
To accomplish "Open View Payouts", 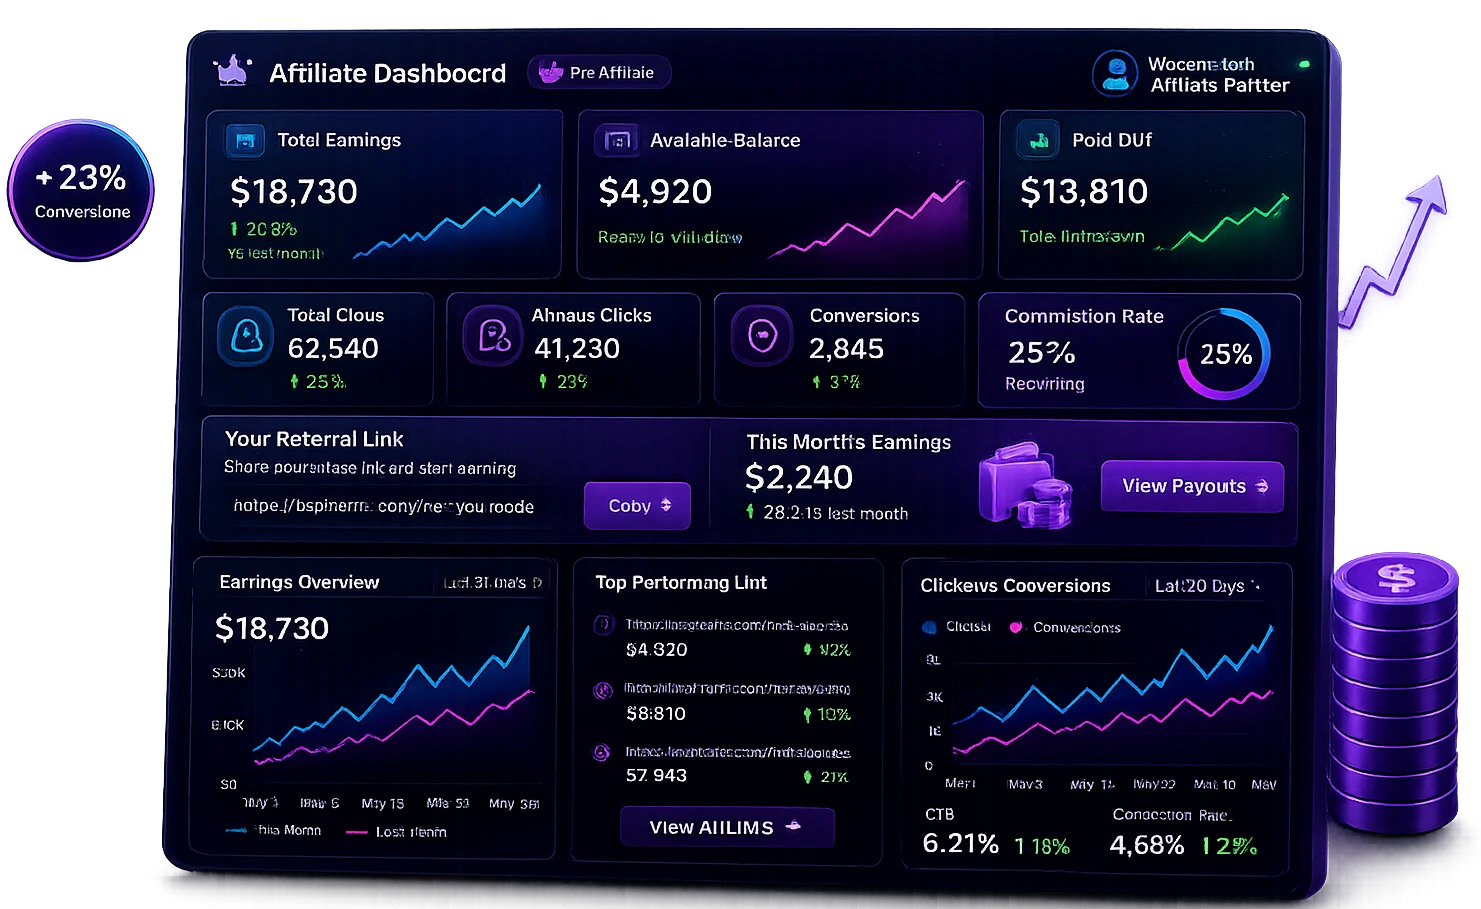I will (1192, 486).
